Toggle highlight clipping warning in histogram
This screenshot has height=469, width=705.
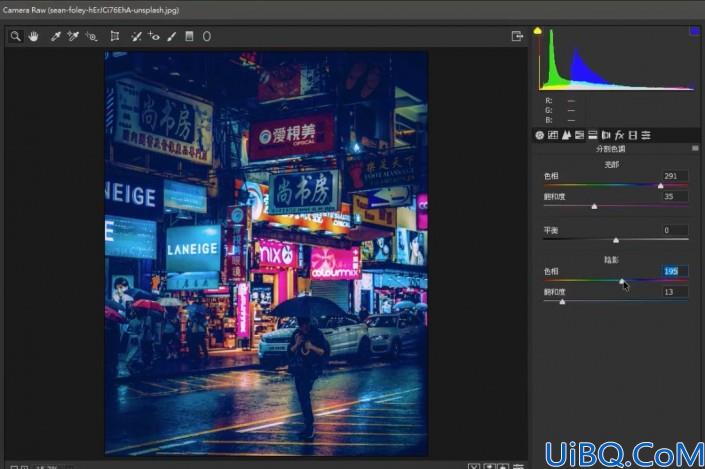coord(694,31)
